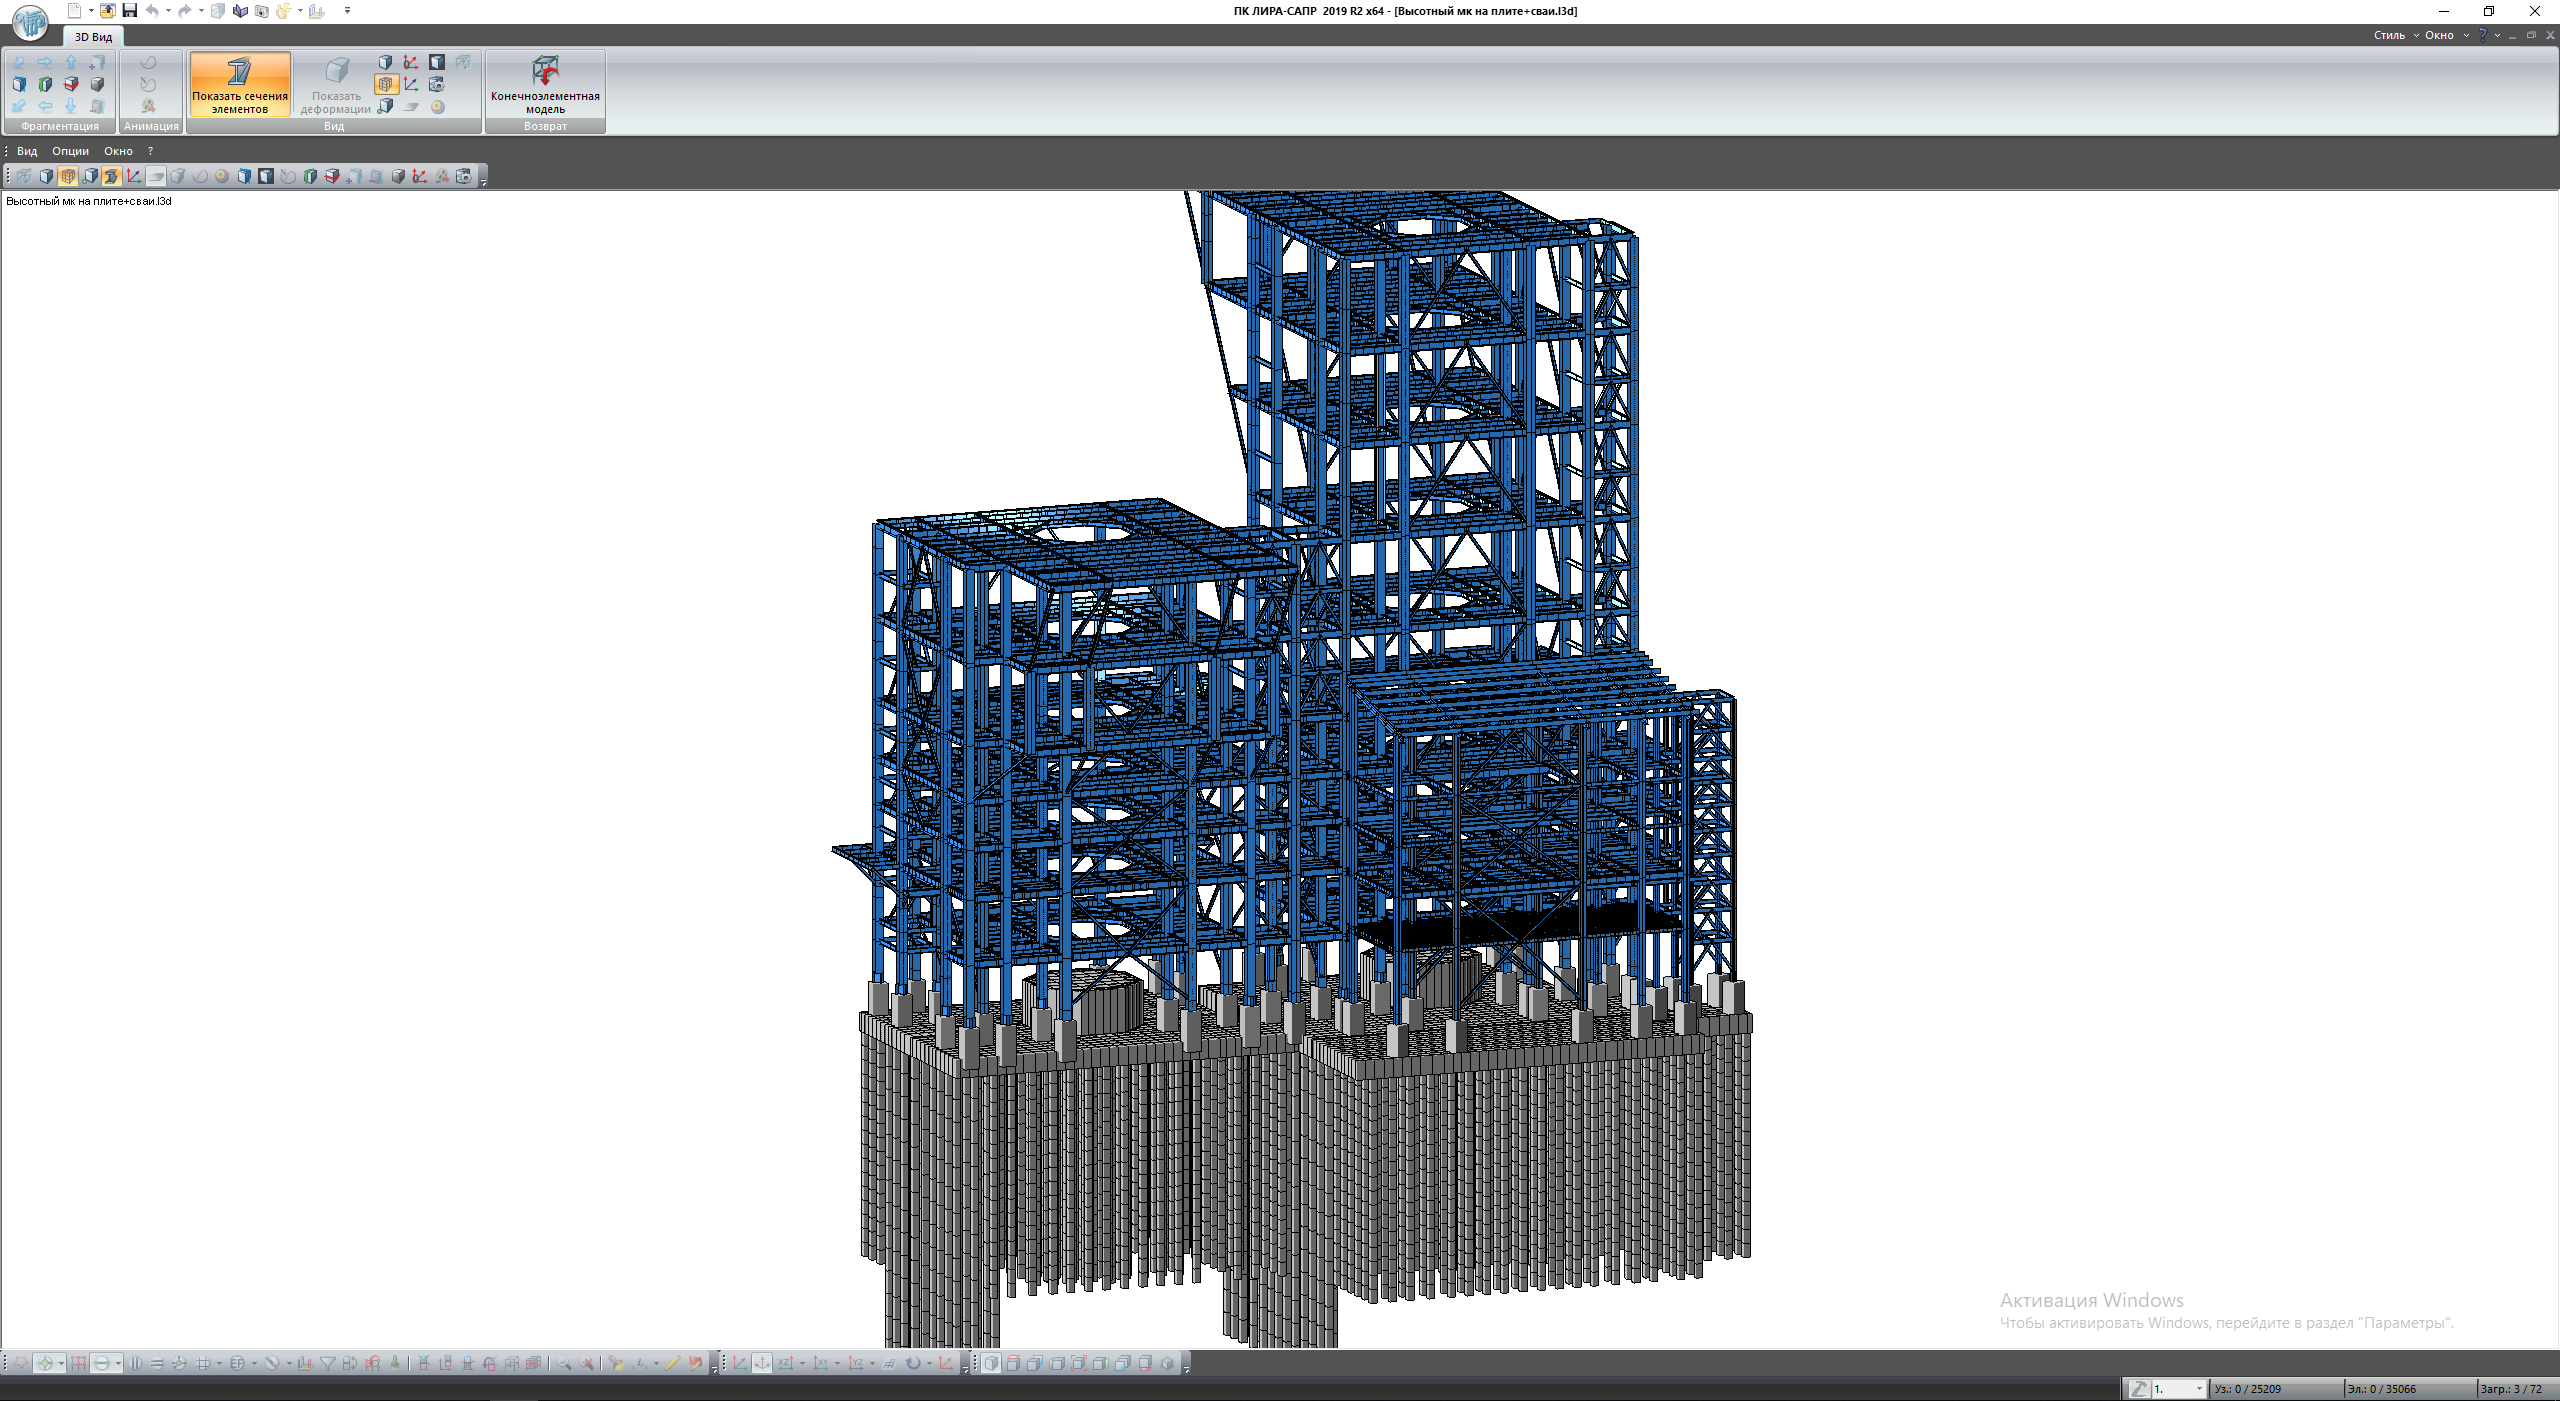The image size is (2560, 1401).
Task: Click the cube-with-gear settings icon in the Вид ribbon group
Action: pos(437,84)
